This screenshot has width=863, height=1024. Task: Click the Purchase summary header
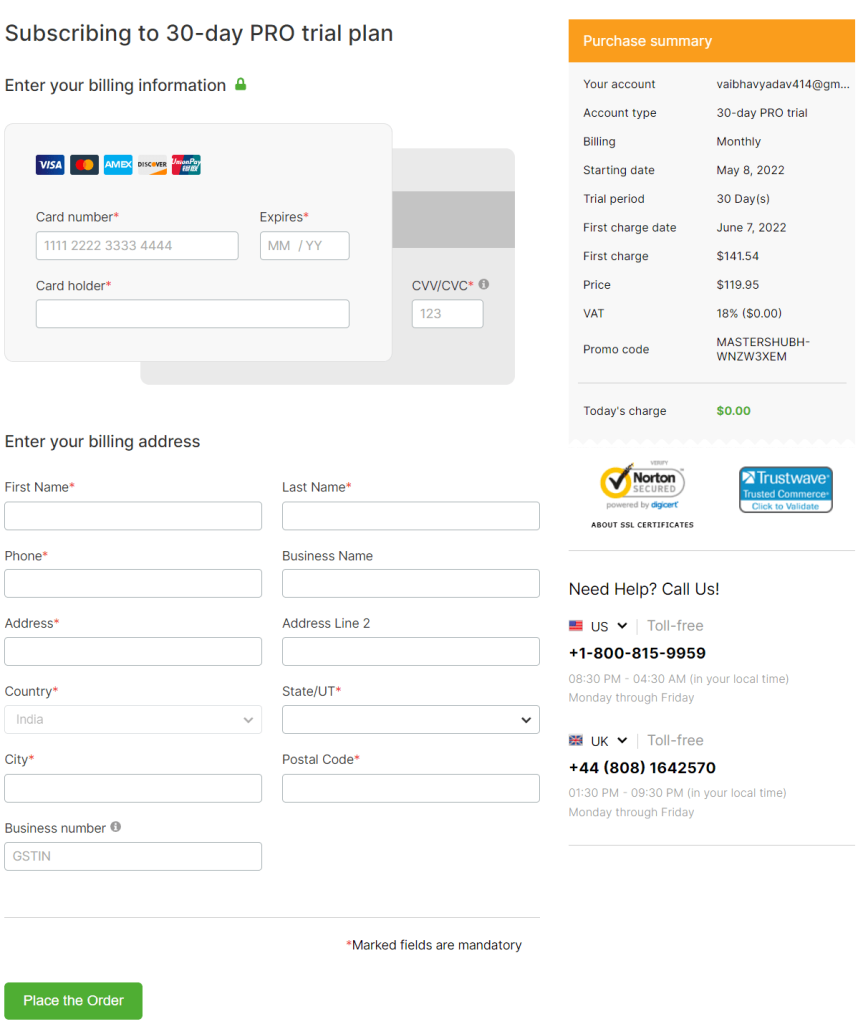[711, 40]
